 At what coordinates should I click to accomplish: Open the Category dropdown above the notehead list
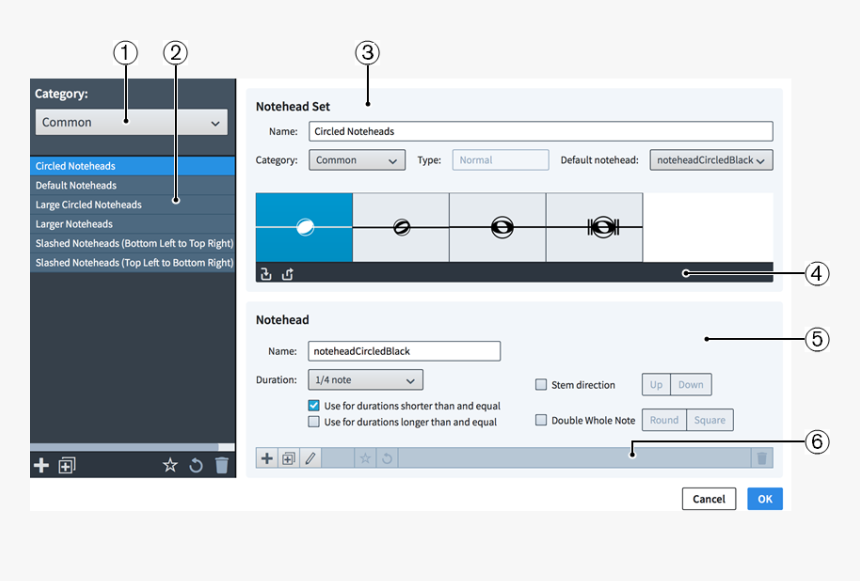[x=131, y=122]
